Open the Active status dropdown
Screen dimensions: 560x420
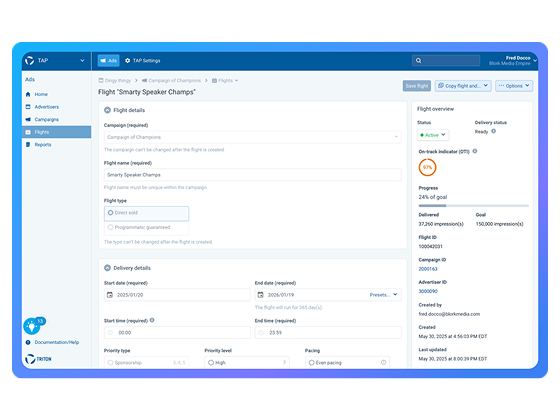pyautogui.click(x=432, y=135)
